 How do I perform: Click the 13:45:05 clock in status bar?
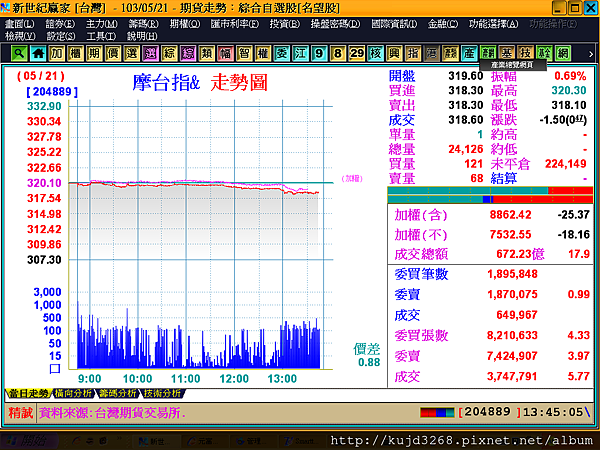tap(553, 412)
